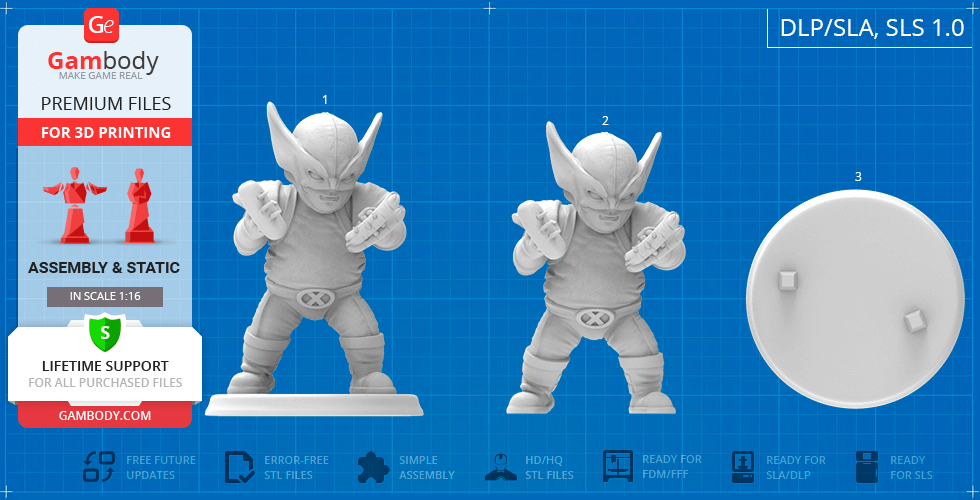Image resolution: width=980 pixels, height=500 pixels.
Task: Click the 'LIFETIME SUPPORT' heading
Action: click(x=105, y=366)
